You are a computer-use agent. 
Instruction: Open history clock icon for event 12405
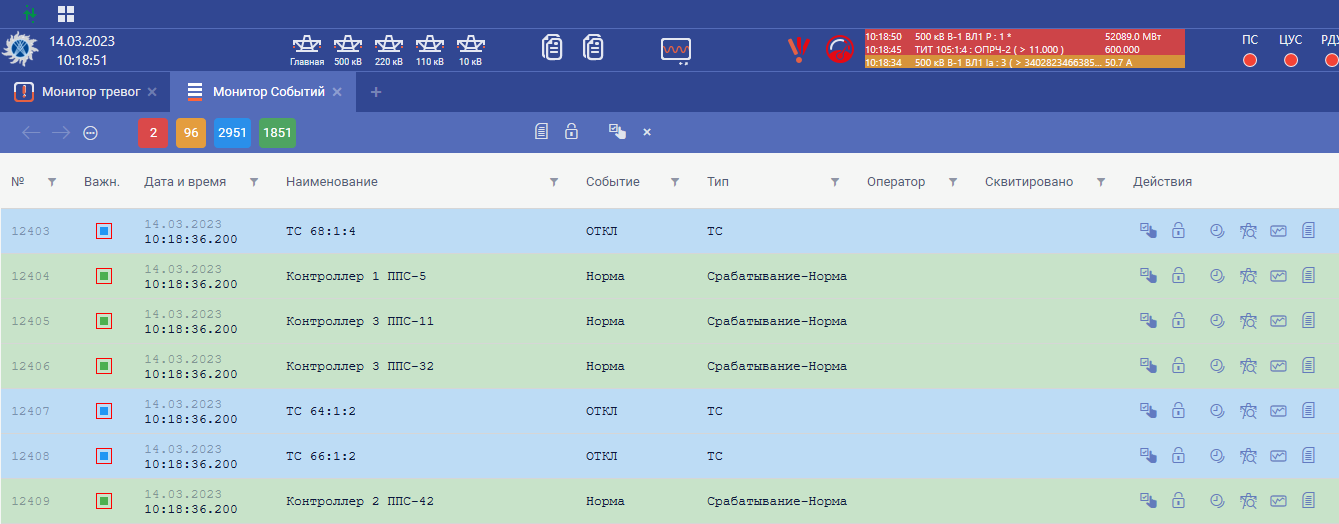pyautogui.click(x=1217, y=321)
